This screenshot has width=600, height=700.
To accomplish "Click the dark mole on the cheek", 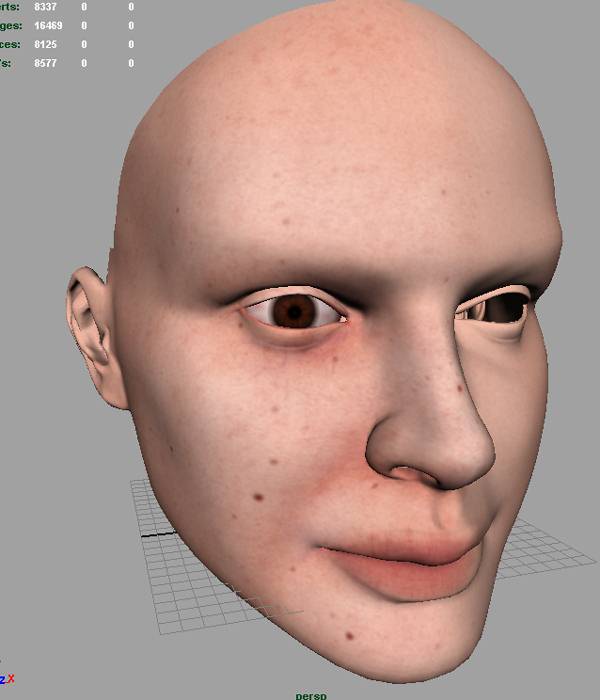I will pyautogui.click(x=259, y=496).
